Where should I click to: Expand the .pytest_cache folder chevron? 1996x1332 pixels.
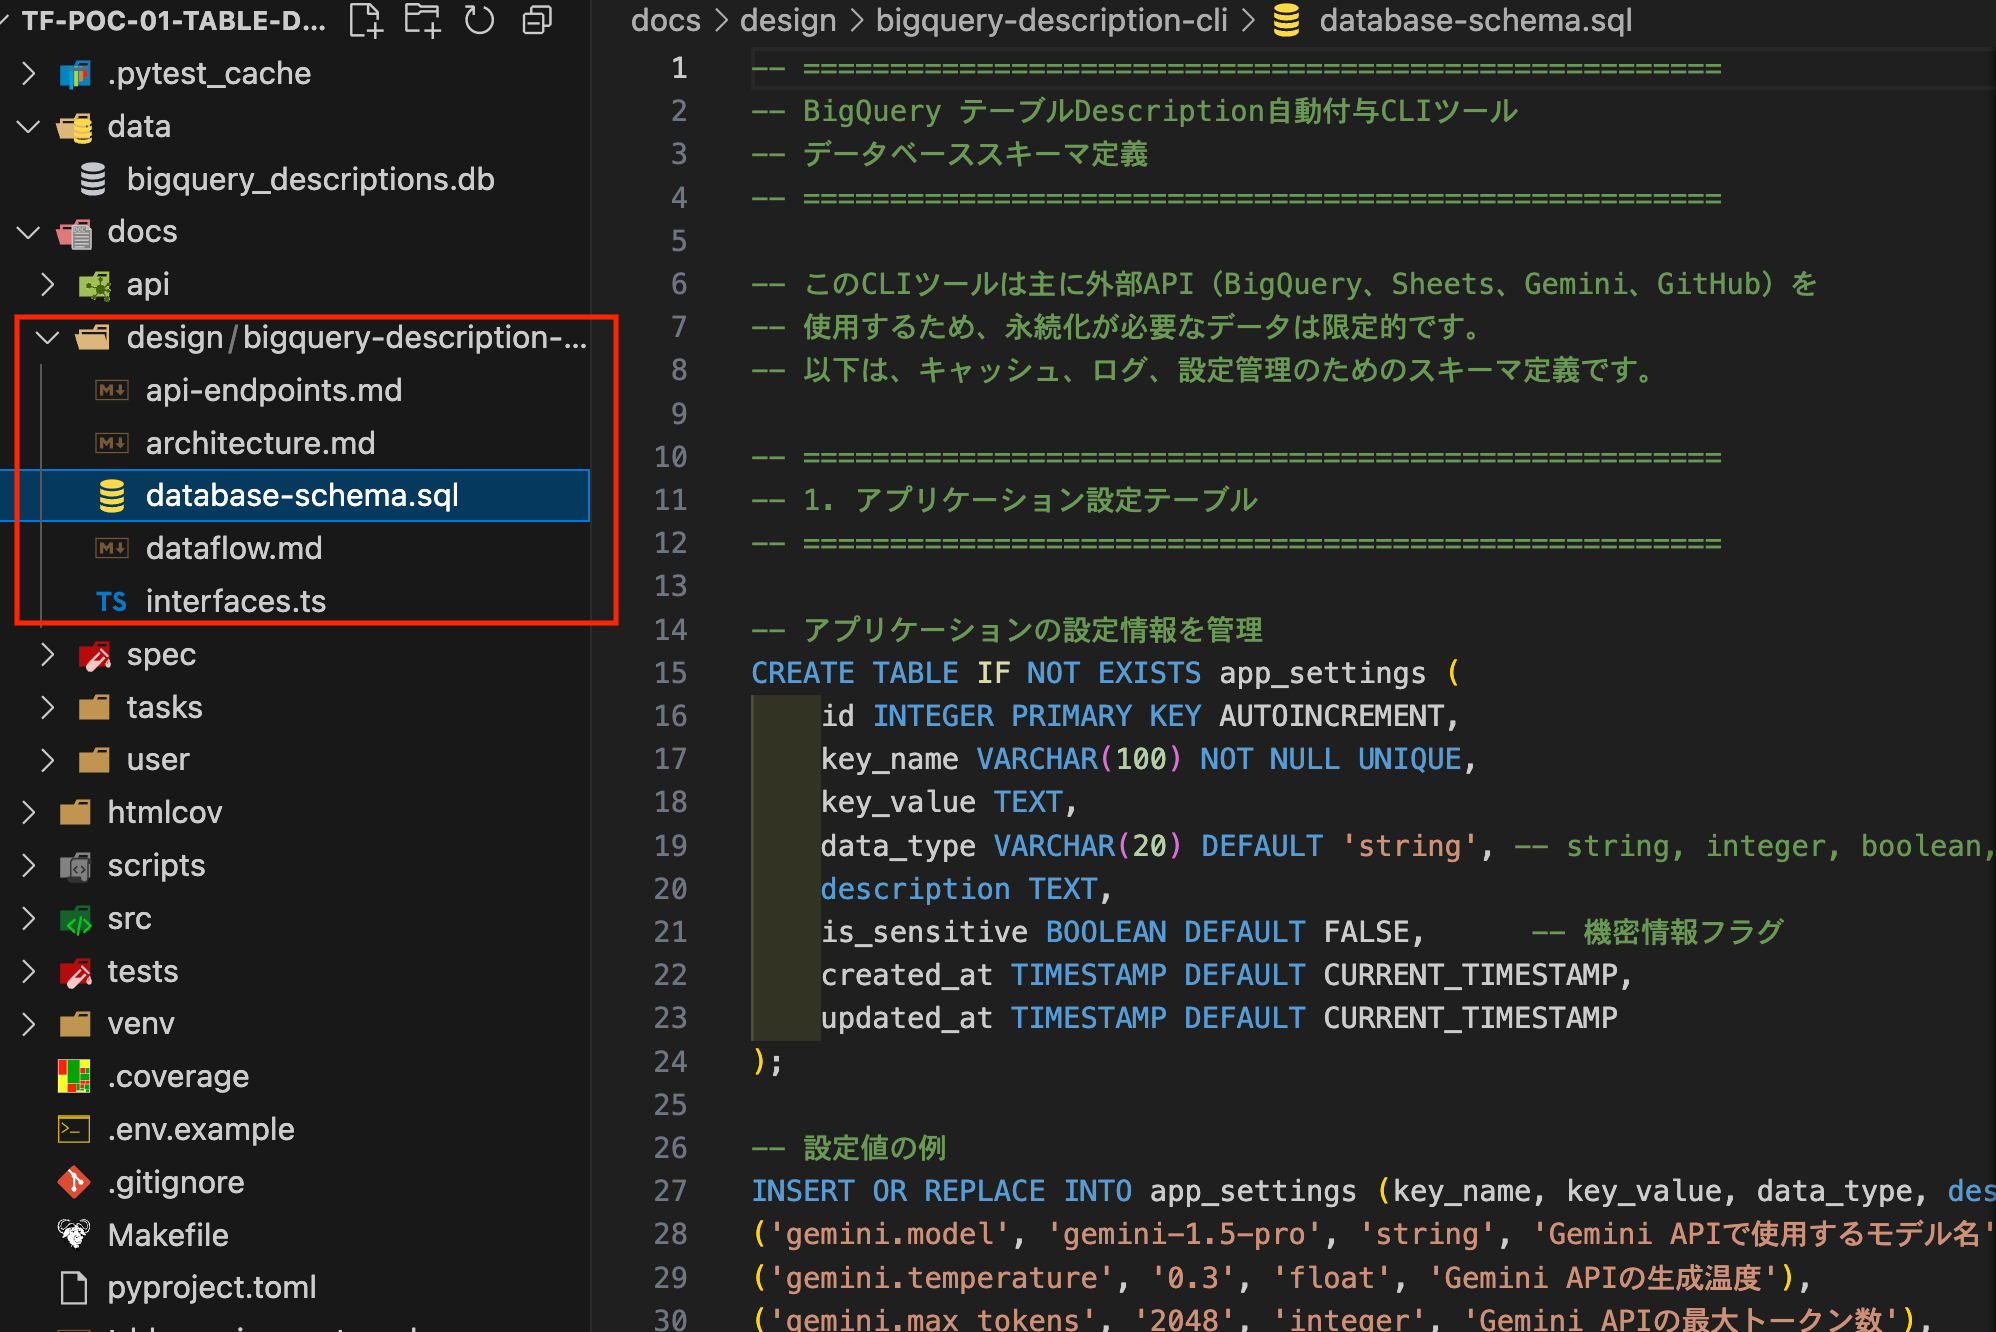point(29,74)
